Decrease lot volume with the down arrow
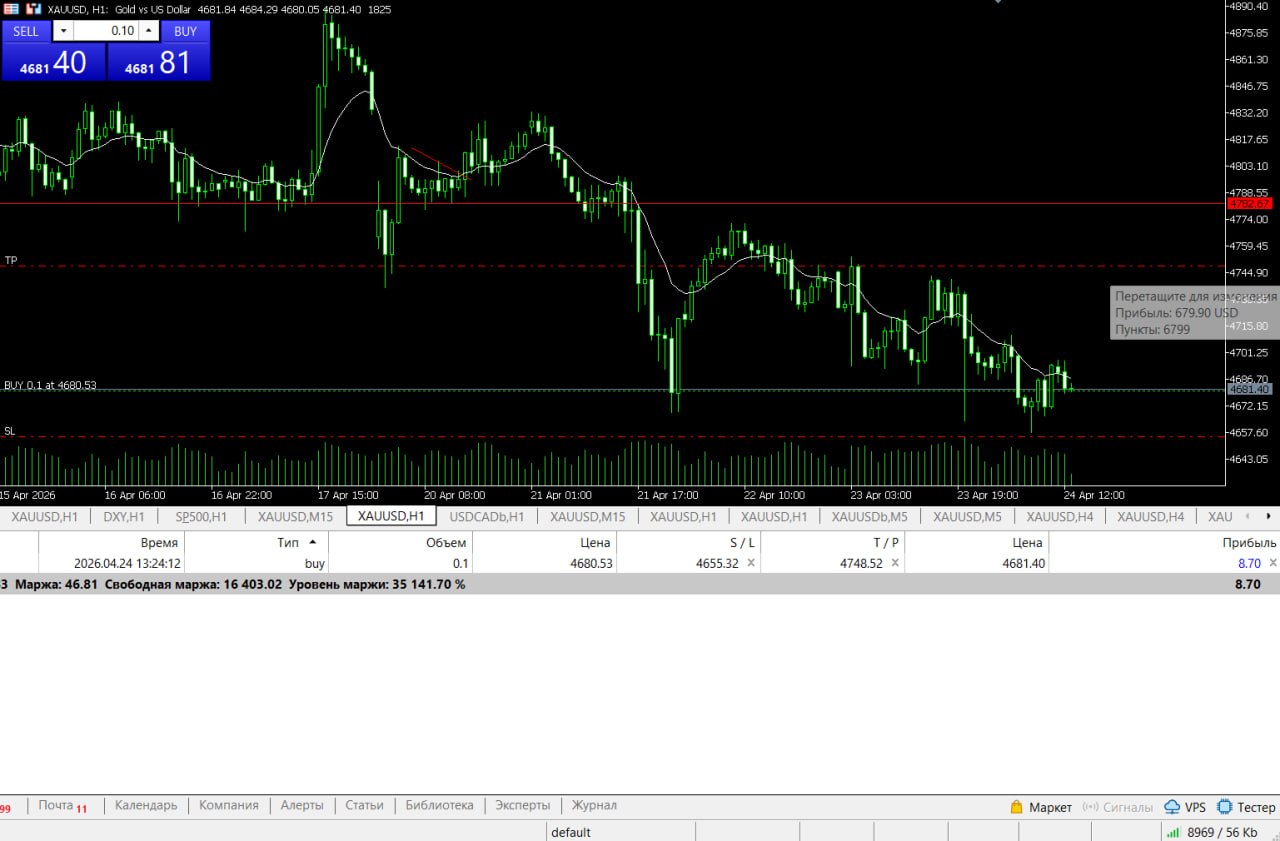Screen dimensions: 1280x841 tap(62, 31)
